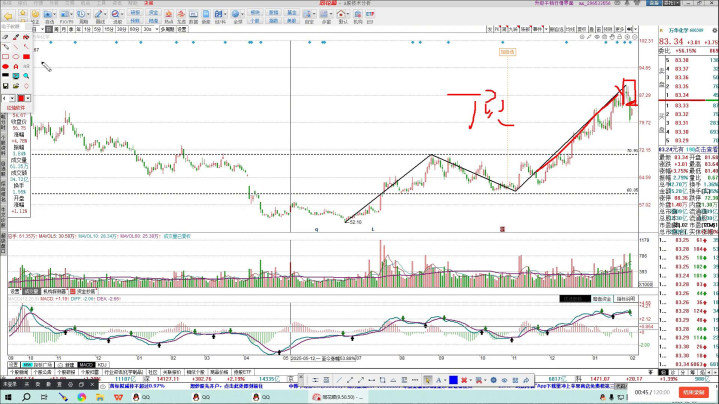Toggle the 5分 period button
The image size is (719, 404).
click(x=95, y=30)
